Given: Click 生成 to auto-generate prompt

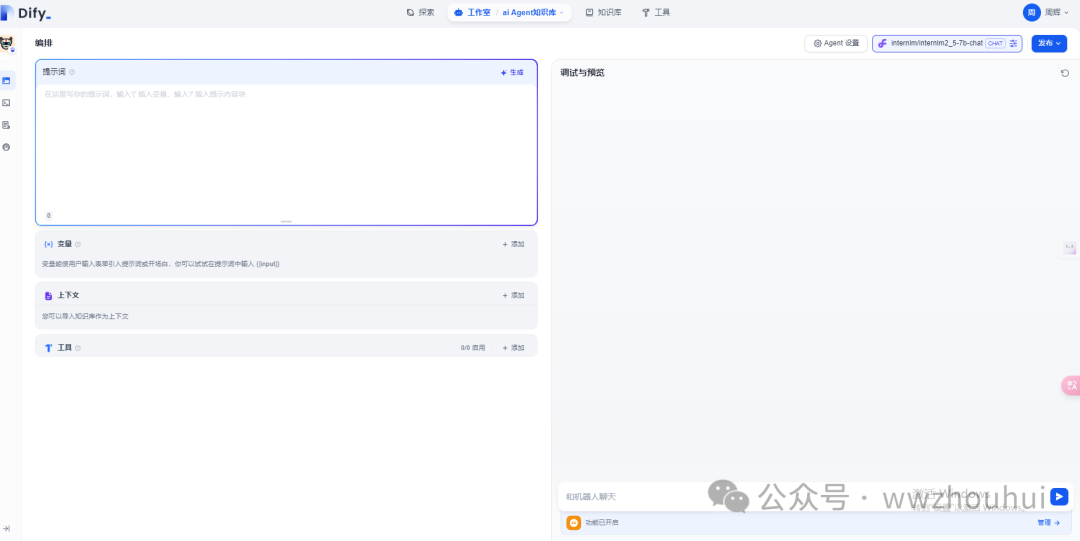Looking at the screenshot, I should click(512, 73).
